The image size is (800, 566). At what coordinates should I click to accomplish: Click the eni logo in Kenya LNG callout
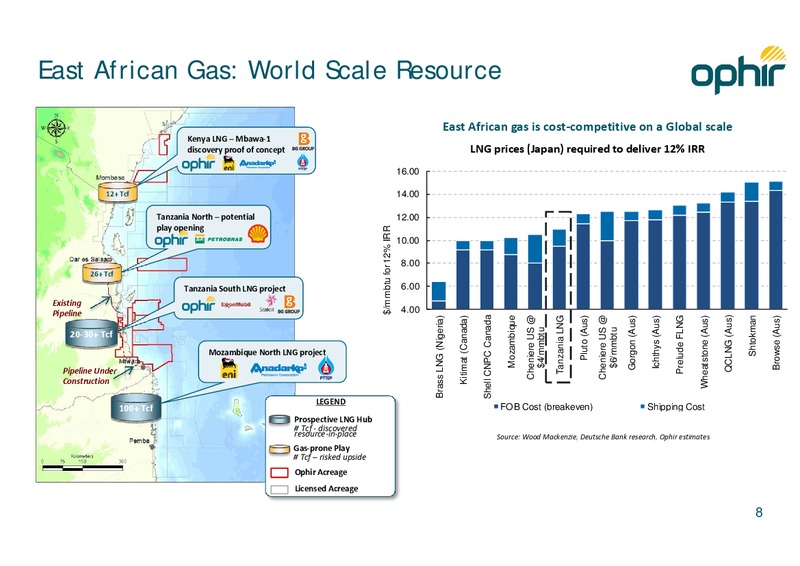(228, 163)
